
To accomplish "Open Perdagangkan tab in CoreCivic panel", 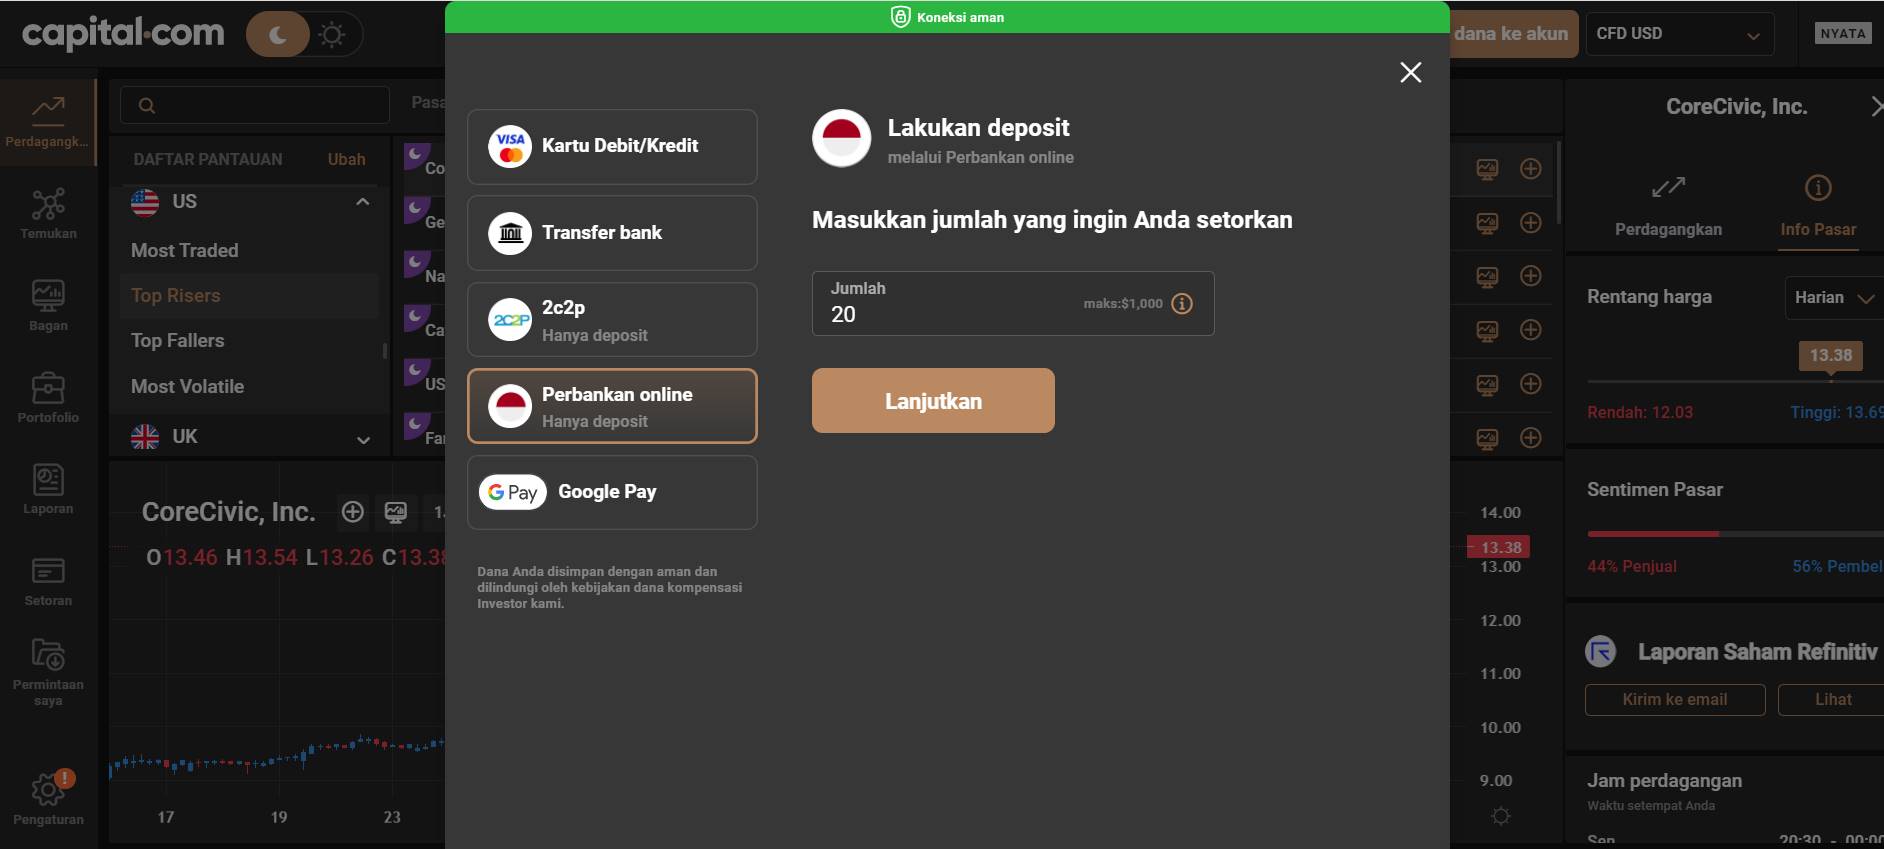I will coord(1668,208).
